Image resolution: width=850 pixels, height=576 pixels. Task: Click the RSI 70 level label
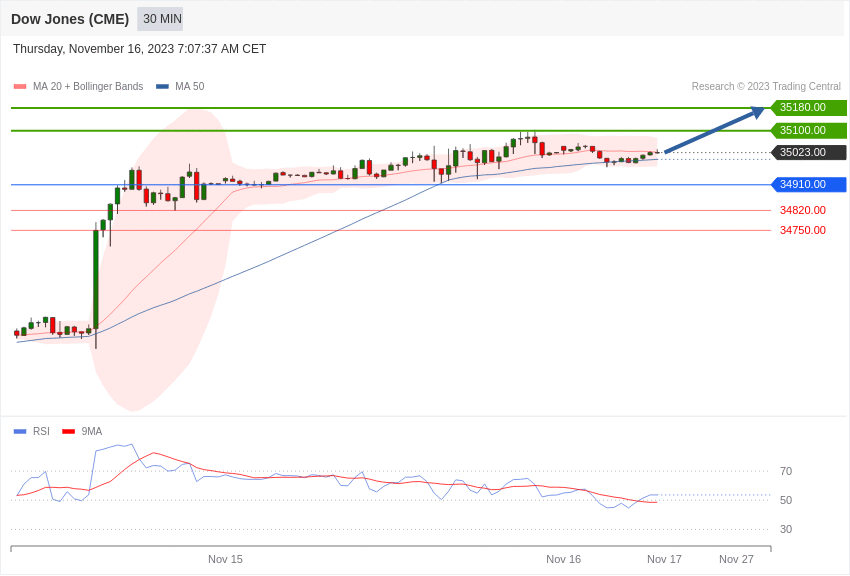(x=786, y=471)
